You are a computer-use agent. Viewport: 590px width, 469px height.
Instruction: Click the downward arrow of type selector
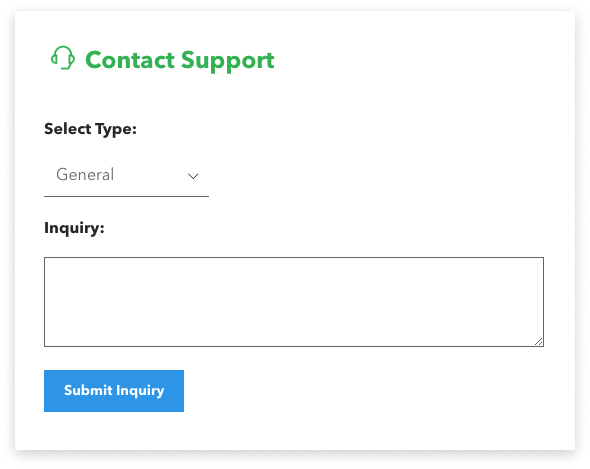click(x=193, y=176)
